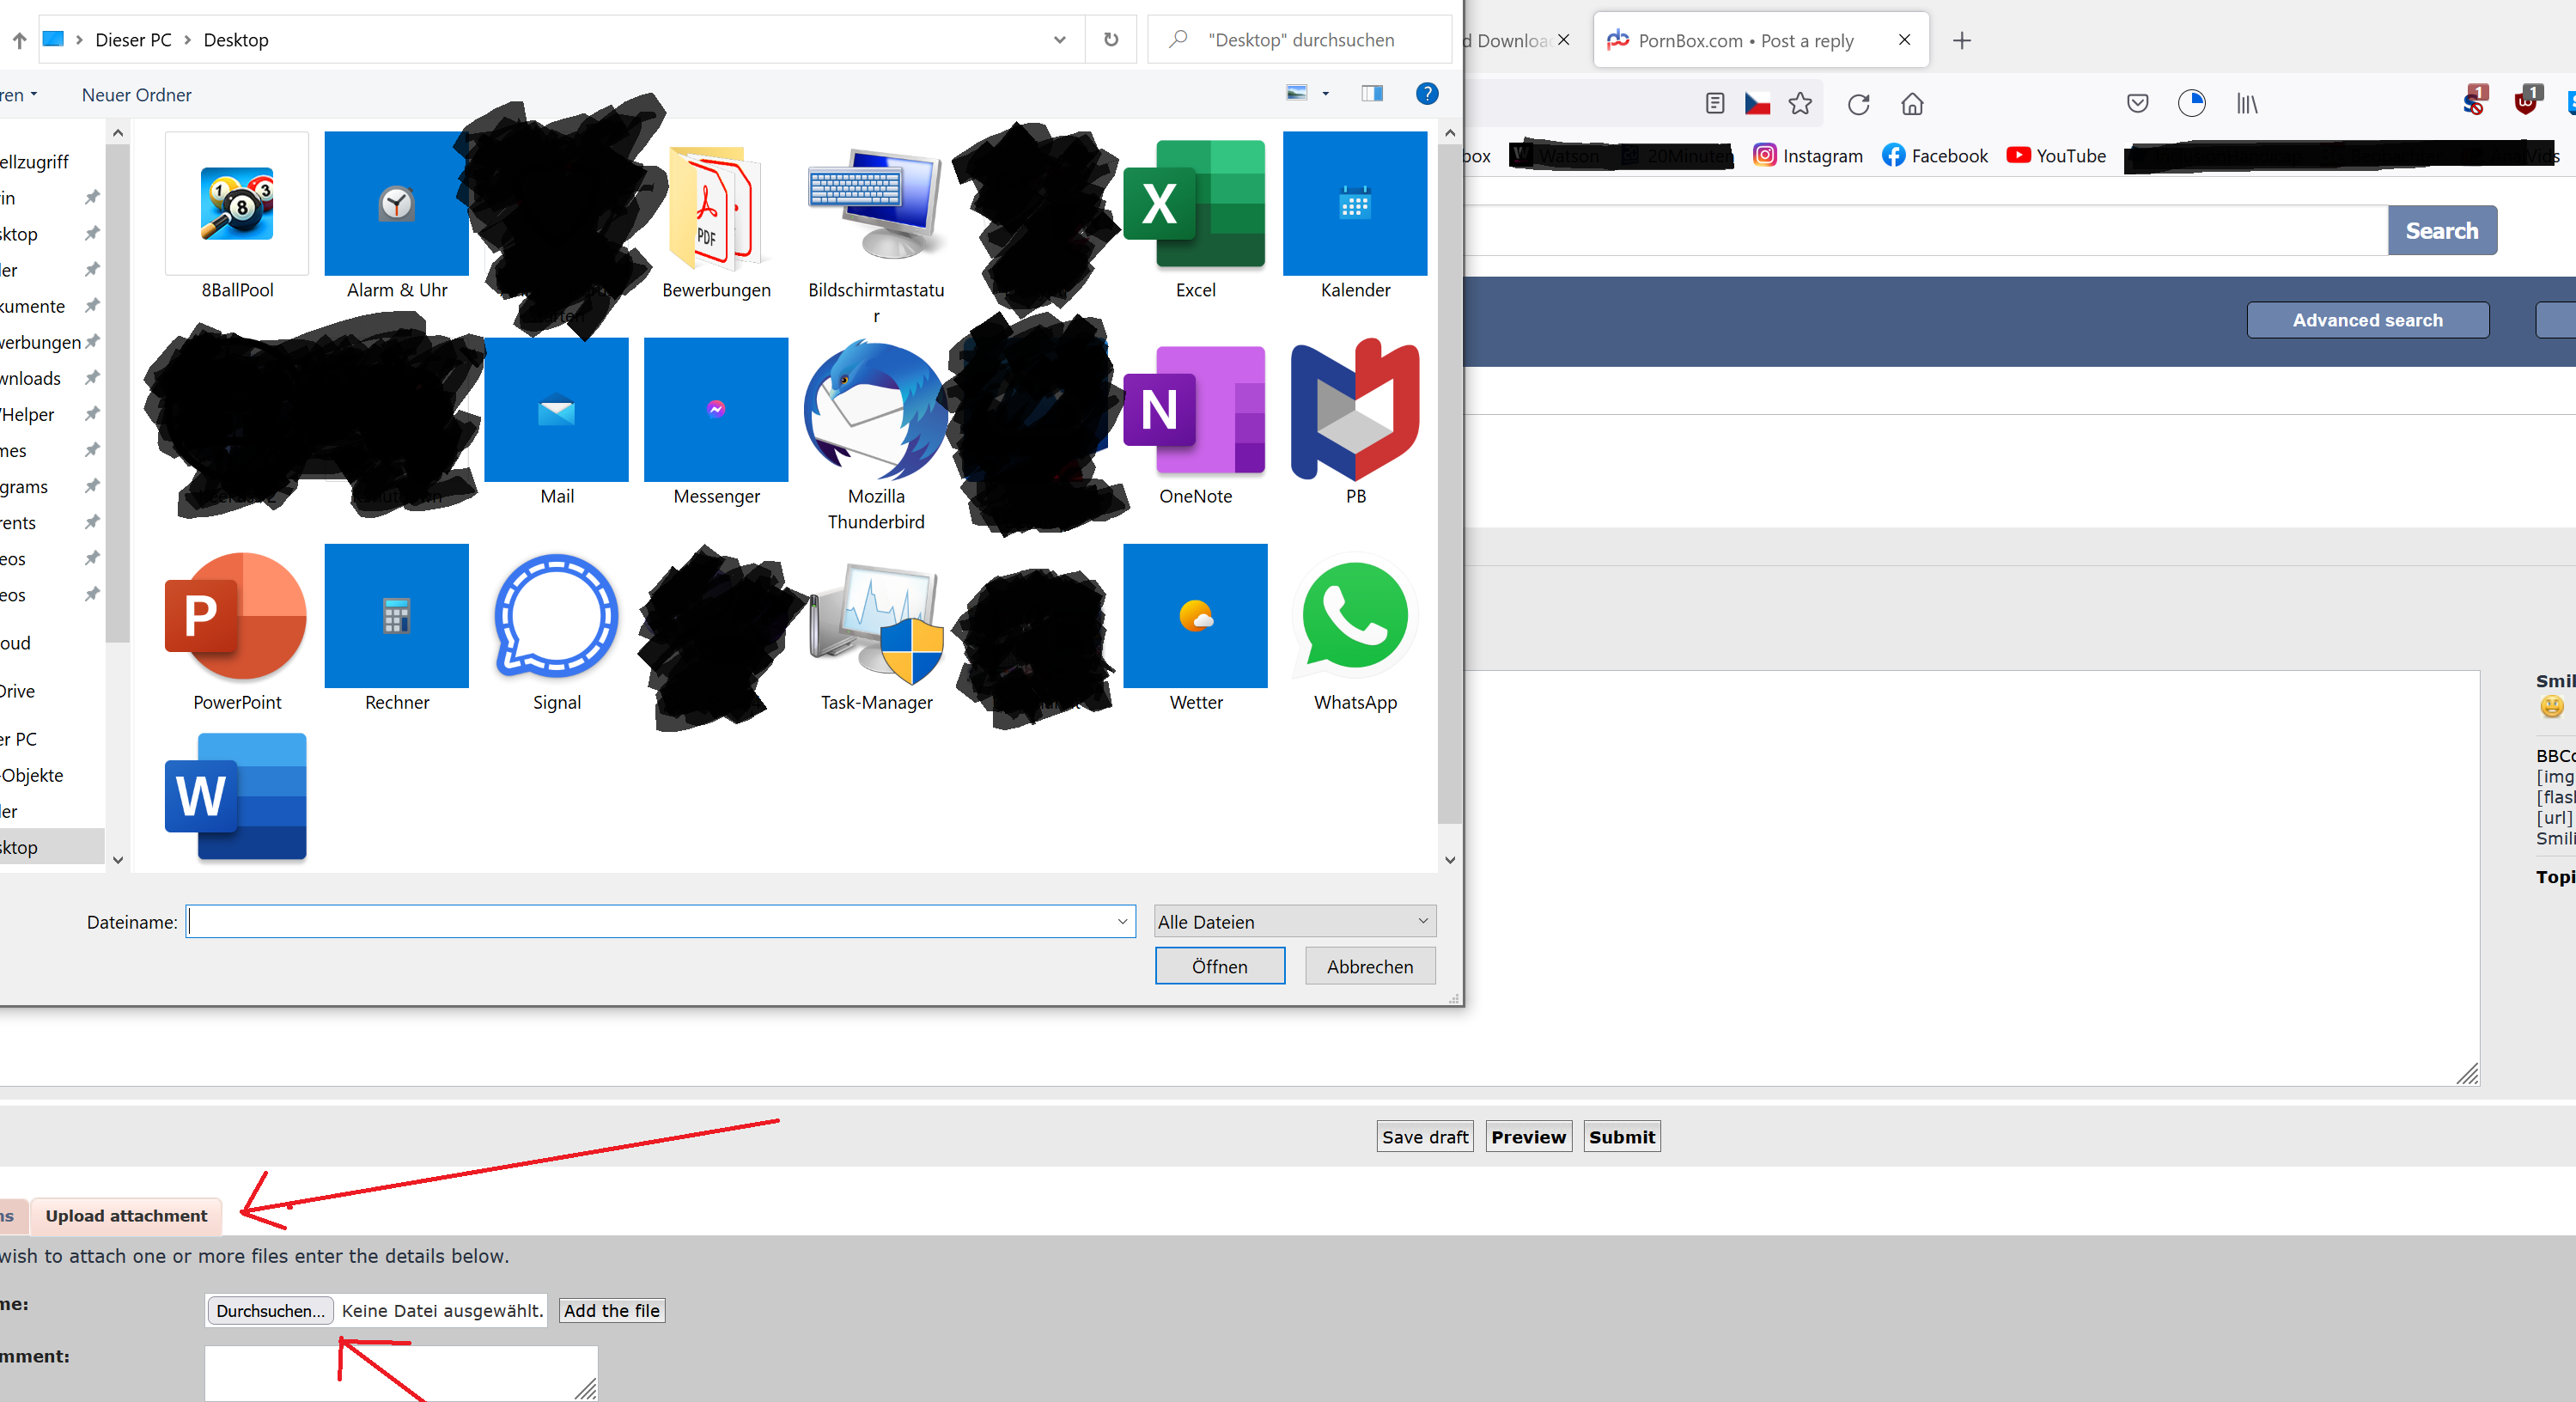Select the Excel shortcut icon

click(x=1195, y=204)
